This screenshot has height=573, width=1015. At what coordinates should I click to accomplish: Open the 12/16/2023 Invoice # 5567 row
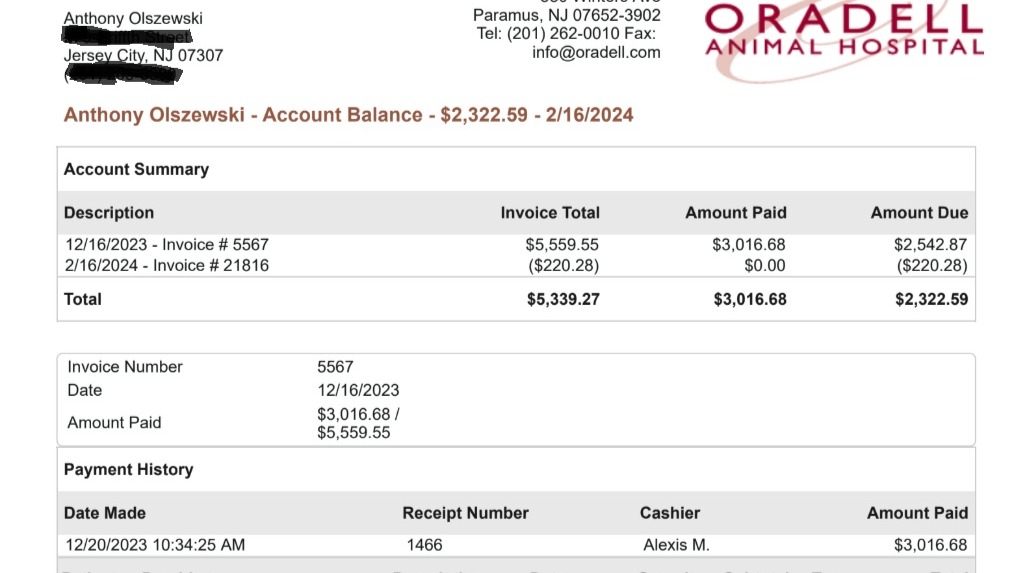[x=167, y=244]
